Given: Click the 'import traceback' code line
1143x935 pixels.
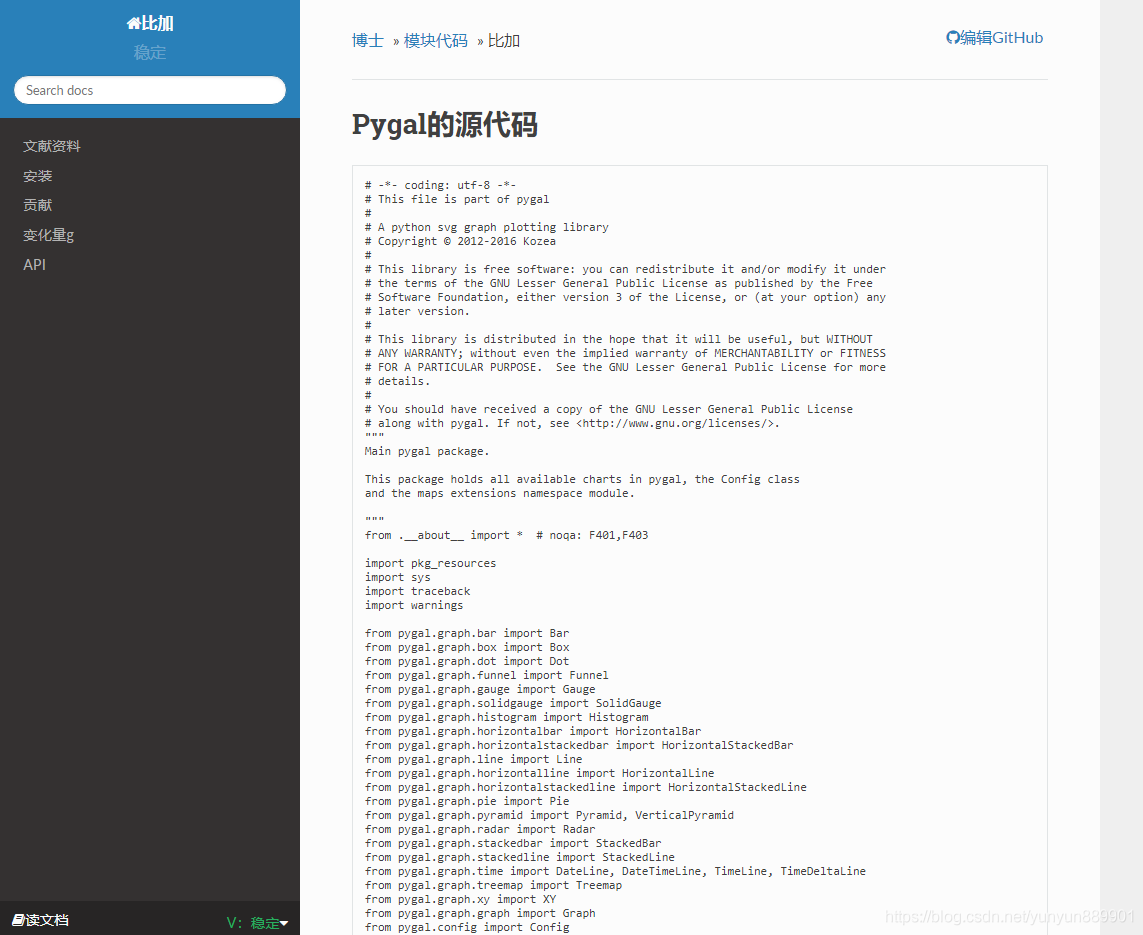Looking at the screenshot, I should 418,591.
